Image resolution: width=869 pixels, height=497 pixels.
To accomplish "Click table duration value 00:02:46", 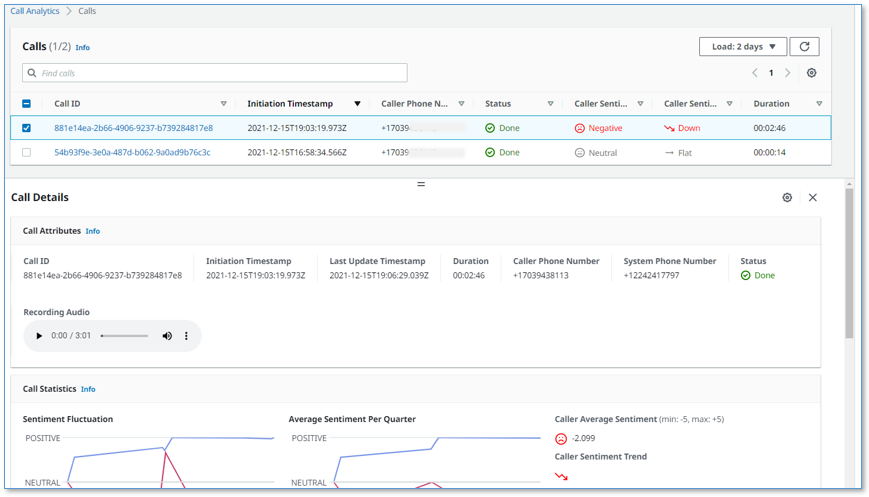I will pos(769,128).
